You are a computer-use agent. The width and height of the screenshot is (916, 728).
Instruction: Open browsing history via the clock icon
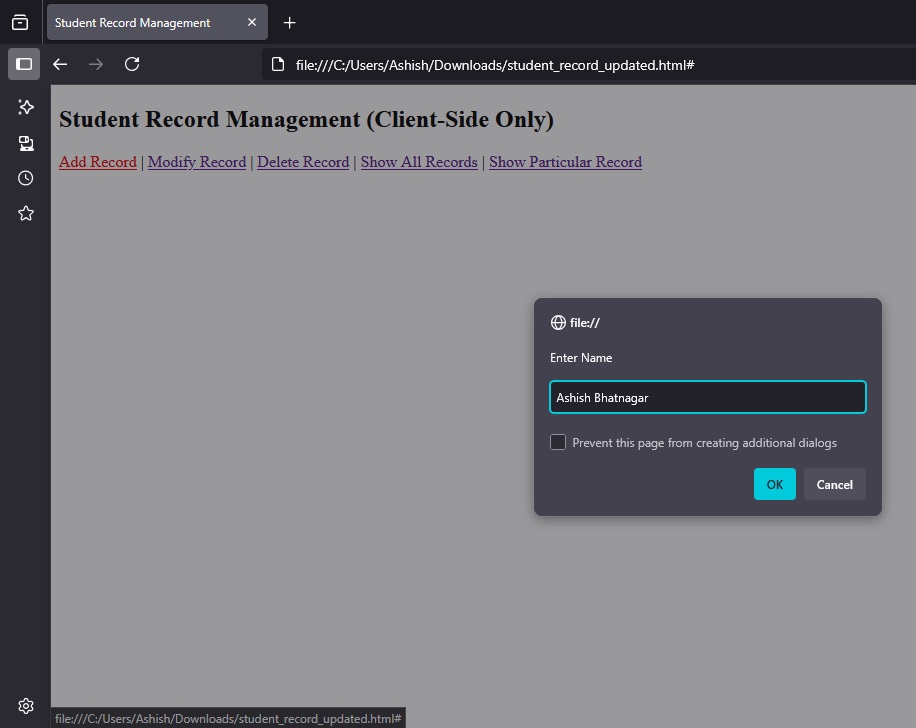[x=25, y=178]
